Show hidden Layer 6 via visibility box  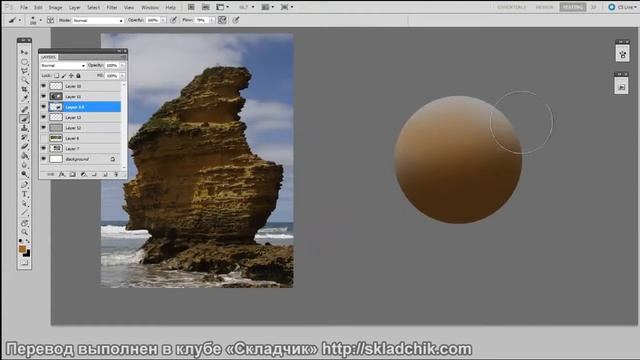coord(44,138)
